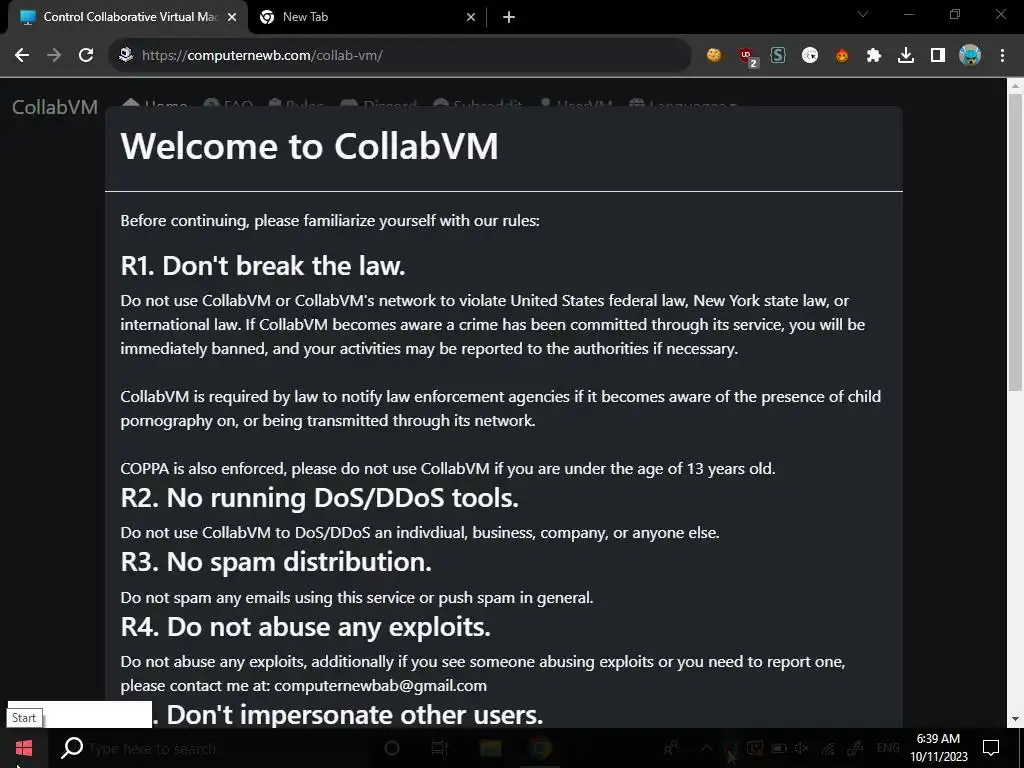This screenshot has height=768, width=1024.
Task: Open the Chrome profile avatar
Action: 970,56
